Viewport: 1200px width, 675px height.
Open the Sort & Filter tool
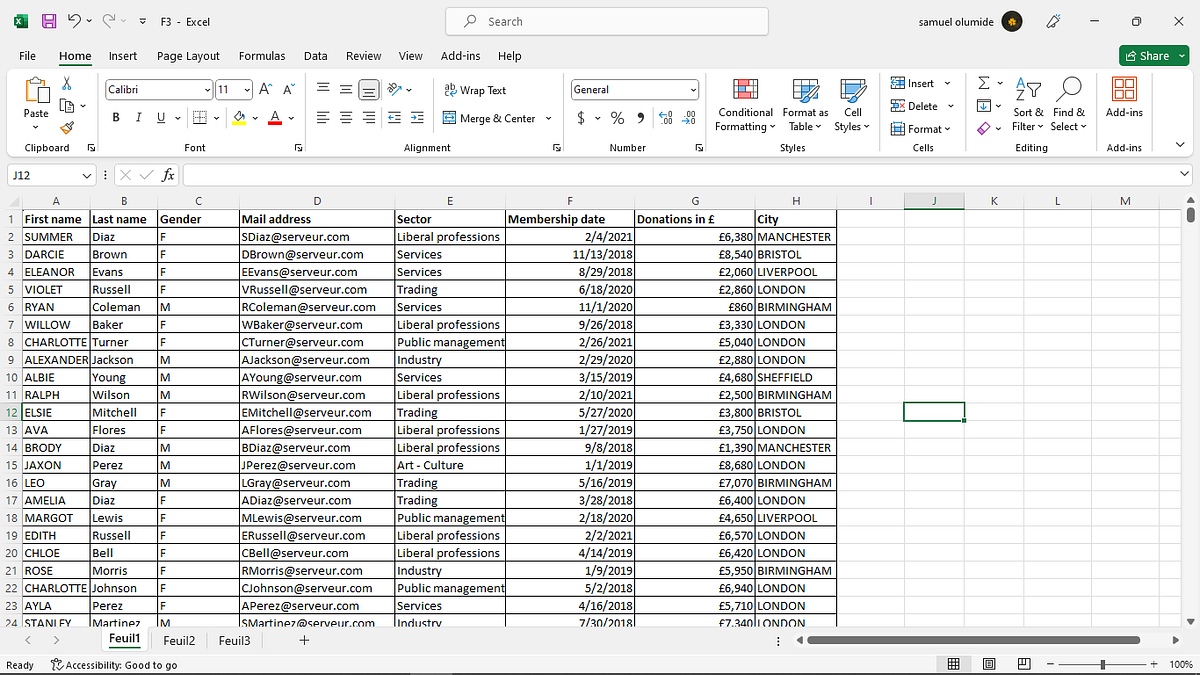point(1028,105)
